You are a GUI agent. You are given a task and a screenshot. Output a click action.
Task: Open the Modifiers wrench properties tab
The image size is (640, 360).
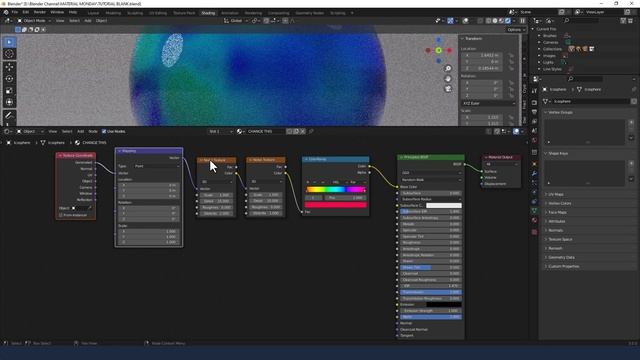coord(534,173)
